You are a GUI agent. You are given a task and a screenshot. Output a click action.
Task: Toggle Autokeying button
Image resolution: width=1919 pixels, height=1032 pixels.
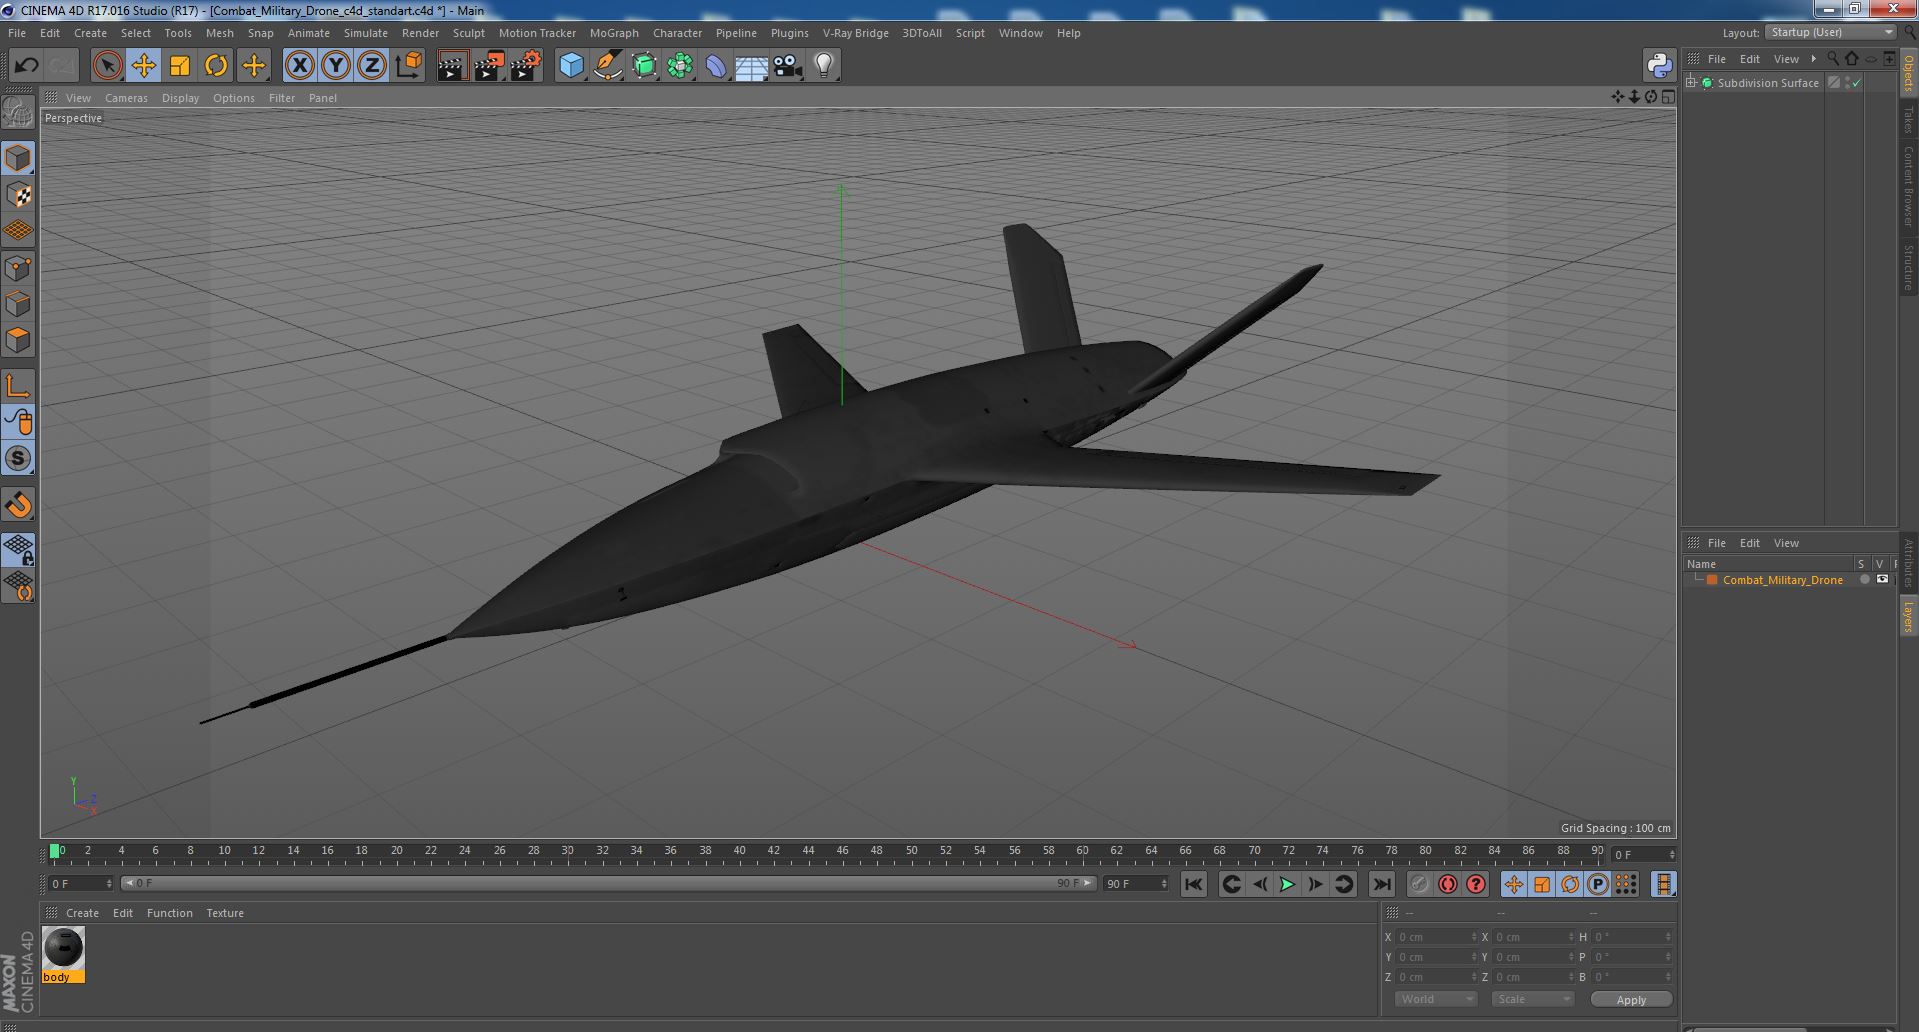(x=1447, y=884)
